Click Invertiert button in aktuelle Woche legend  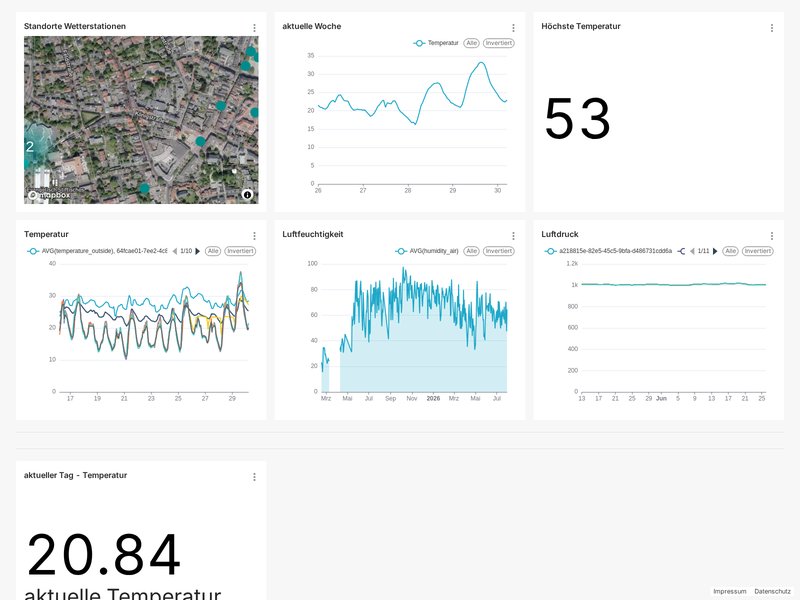tap(498, 43)
